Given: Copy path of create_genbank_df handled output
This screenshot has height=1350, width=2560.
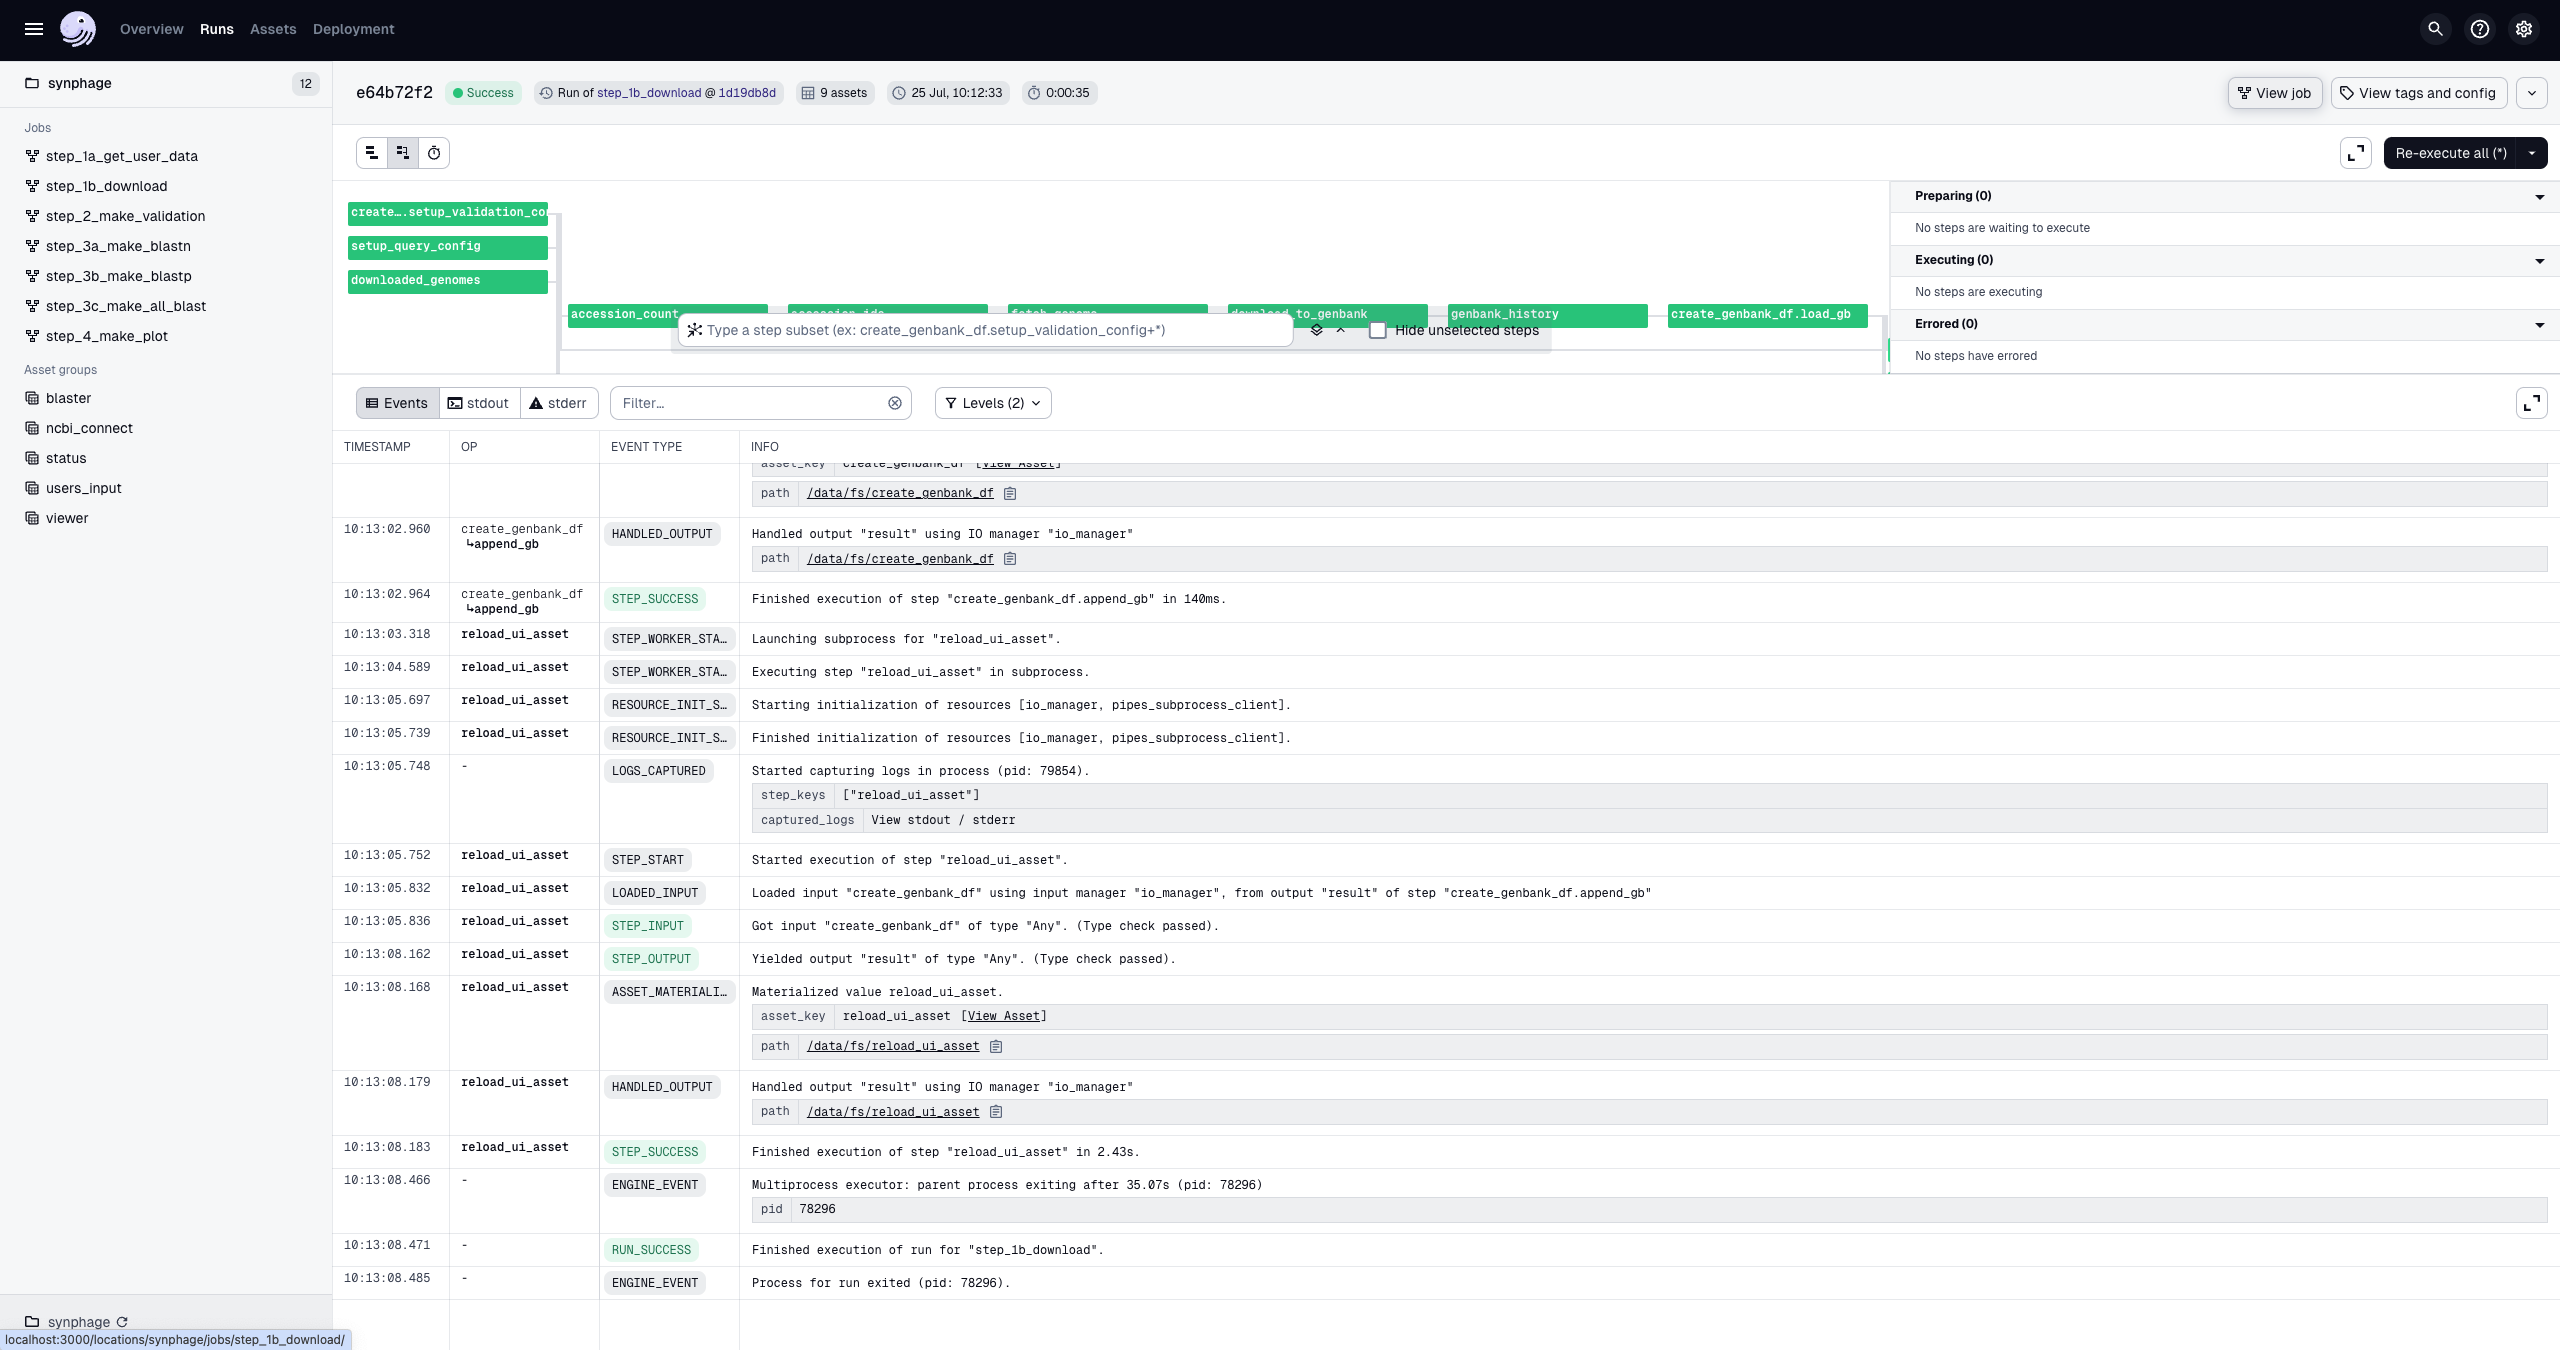Looking at the screenshot, I should [x=1010, y=559].
